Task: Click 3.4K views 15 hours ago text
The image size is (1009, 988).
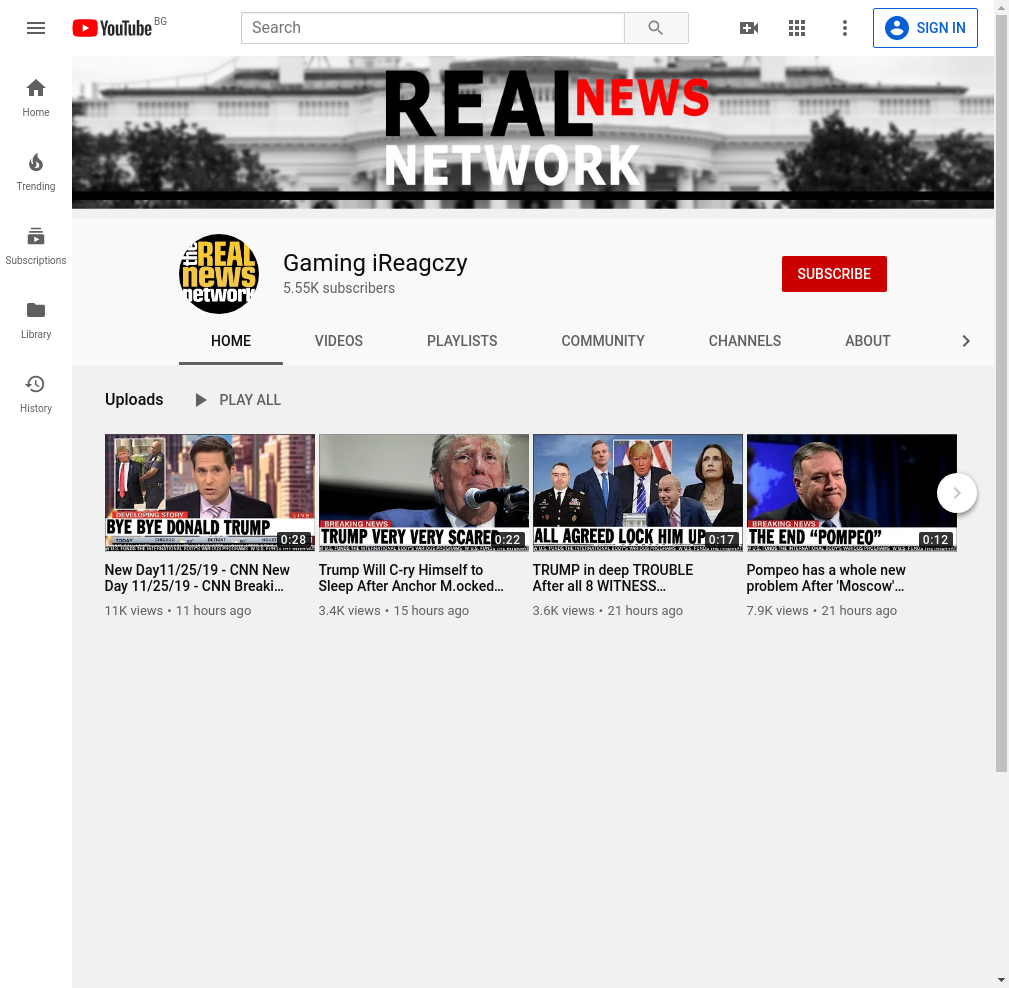Action: point(393,611)
